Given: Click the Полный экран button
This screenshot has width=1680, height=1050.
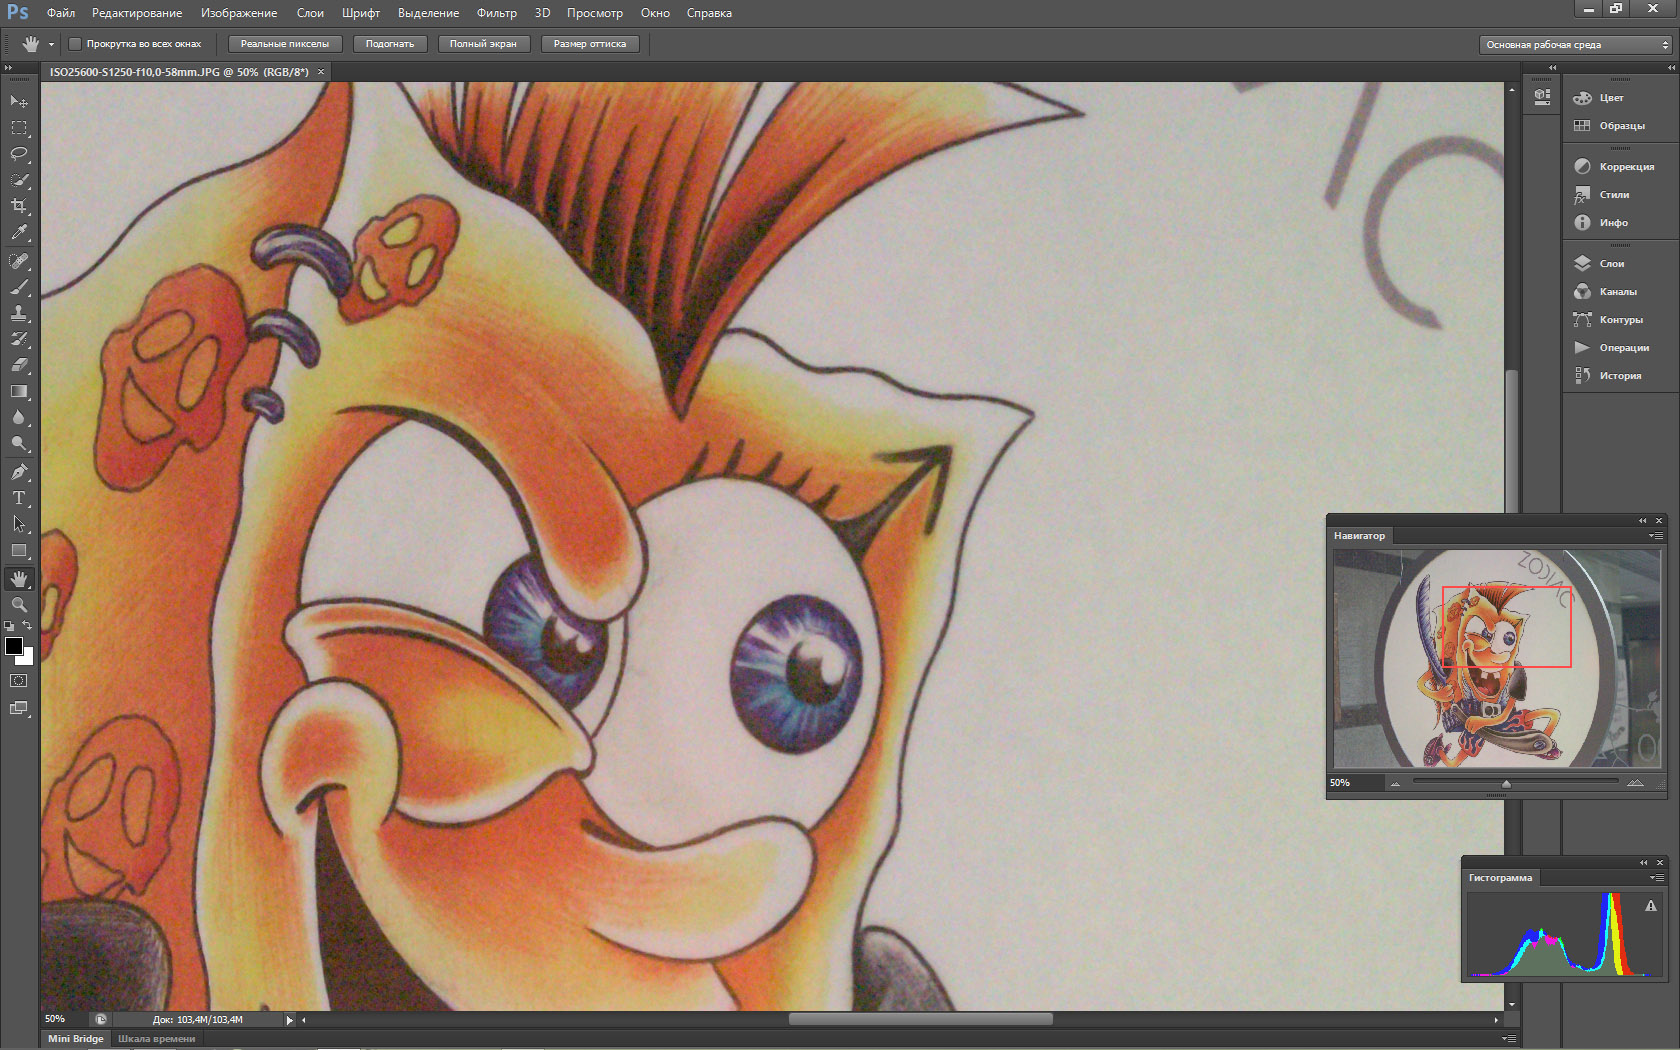Looking at the screenshot, I should [483, 44].
